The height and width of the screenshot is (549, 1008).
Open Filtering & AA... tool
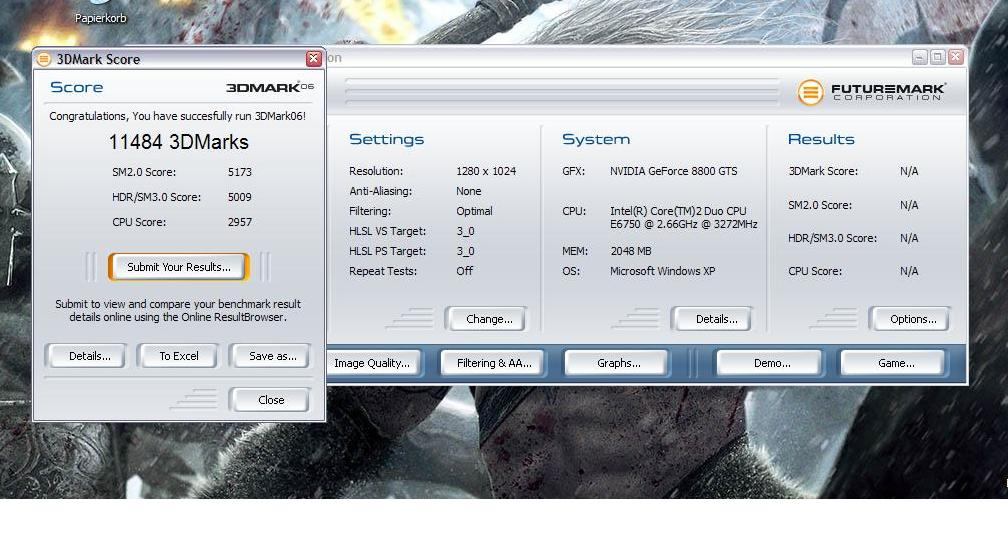coord(494,363)
